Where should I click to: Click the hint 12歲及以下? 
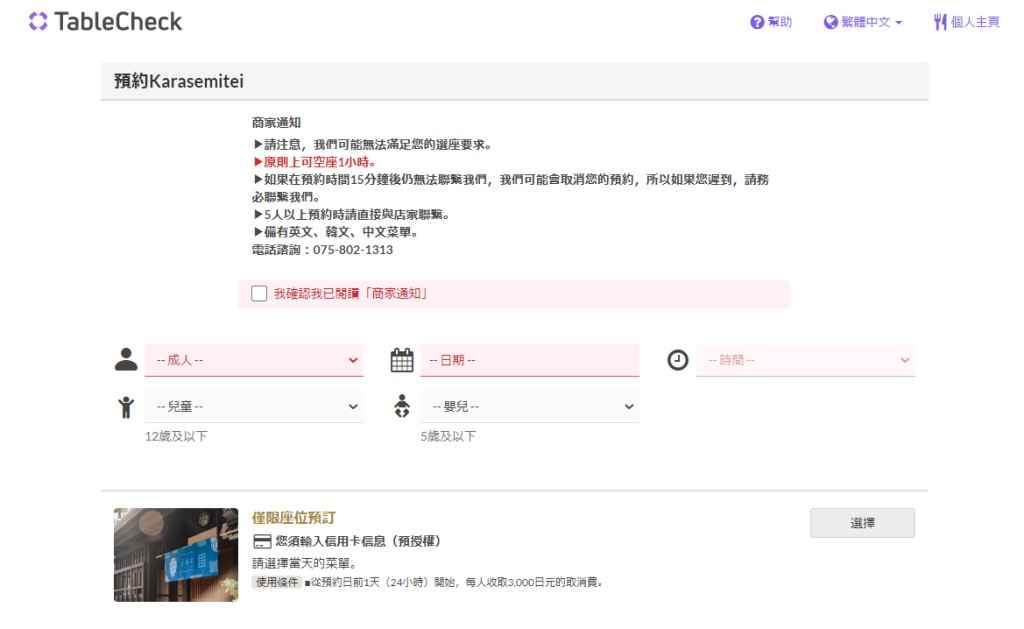pyautogui.click(x=176, y=436)
